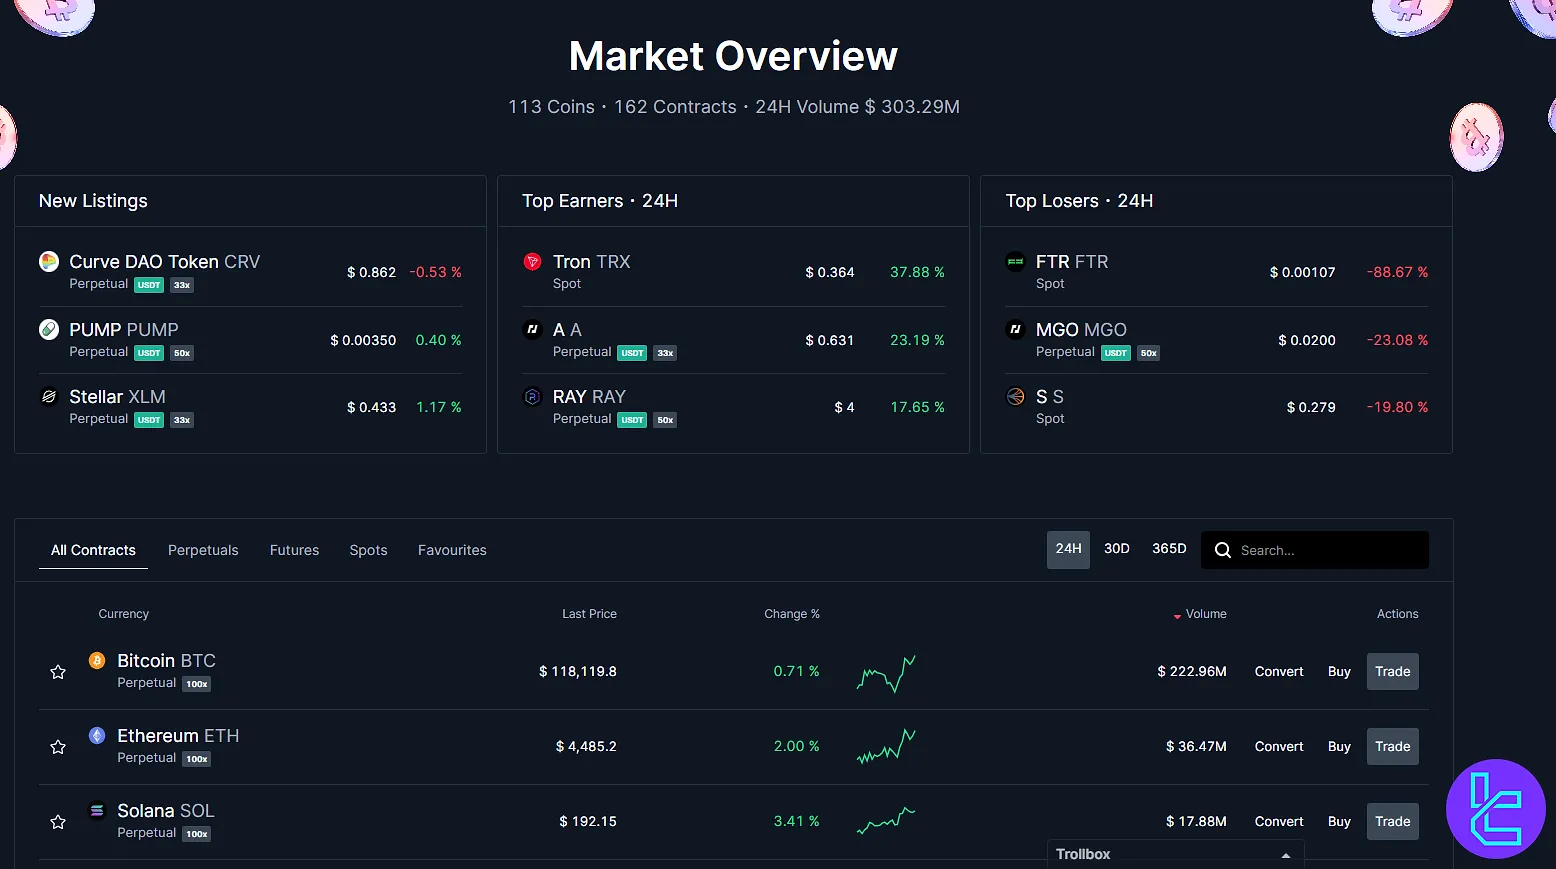Viewport: 1556px width, 869px height.
Task: Select the 30D timeframe
Action: click(1117, 549)
